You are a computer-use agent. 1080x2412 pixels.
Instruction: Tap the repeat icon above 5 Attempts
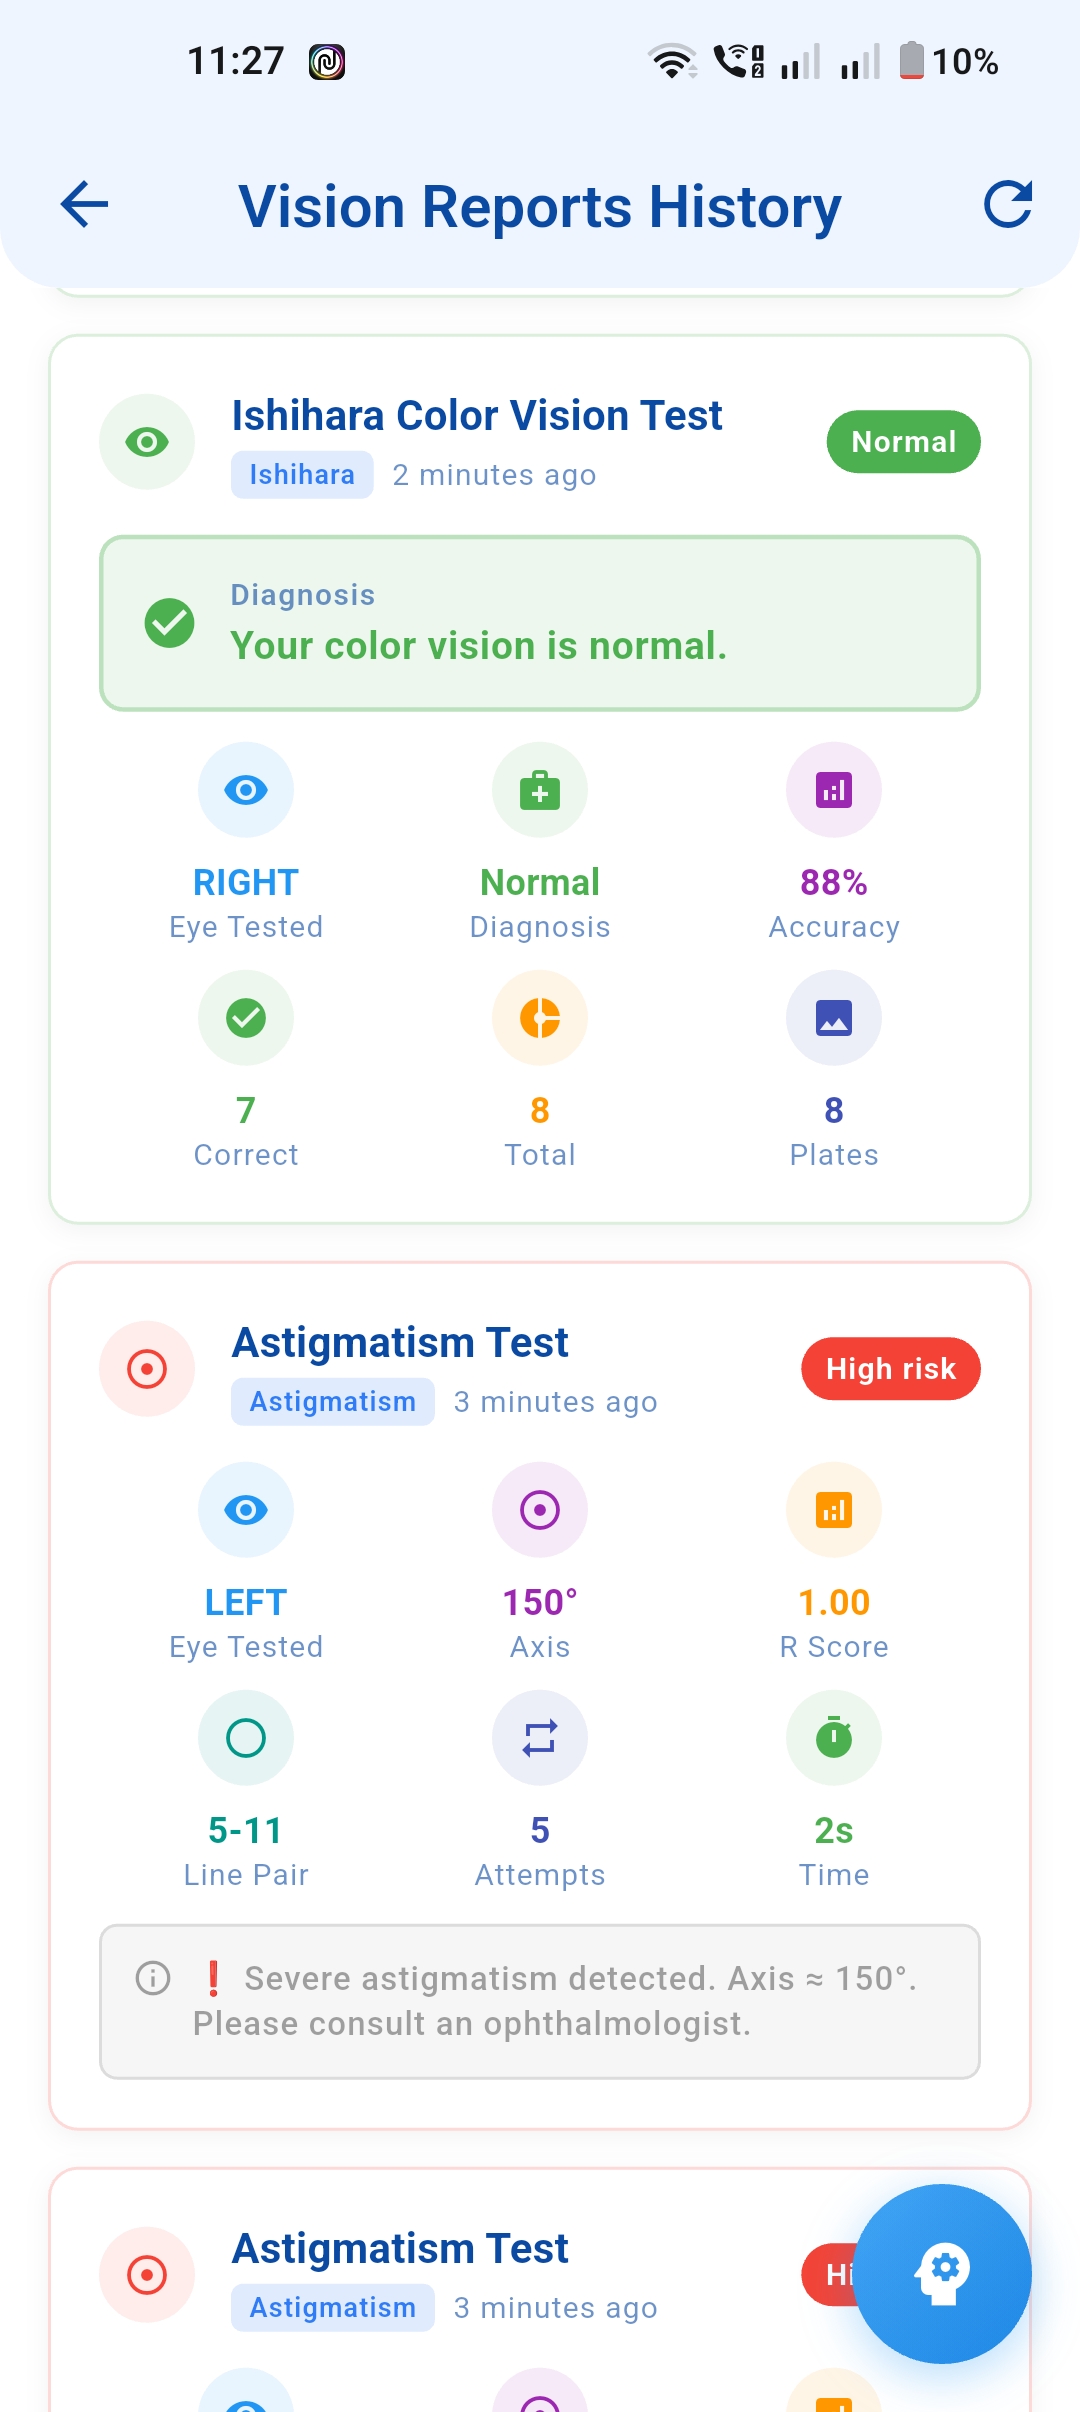pyautogui.click(x=540, y=1738)
